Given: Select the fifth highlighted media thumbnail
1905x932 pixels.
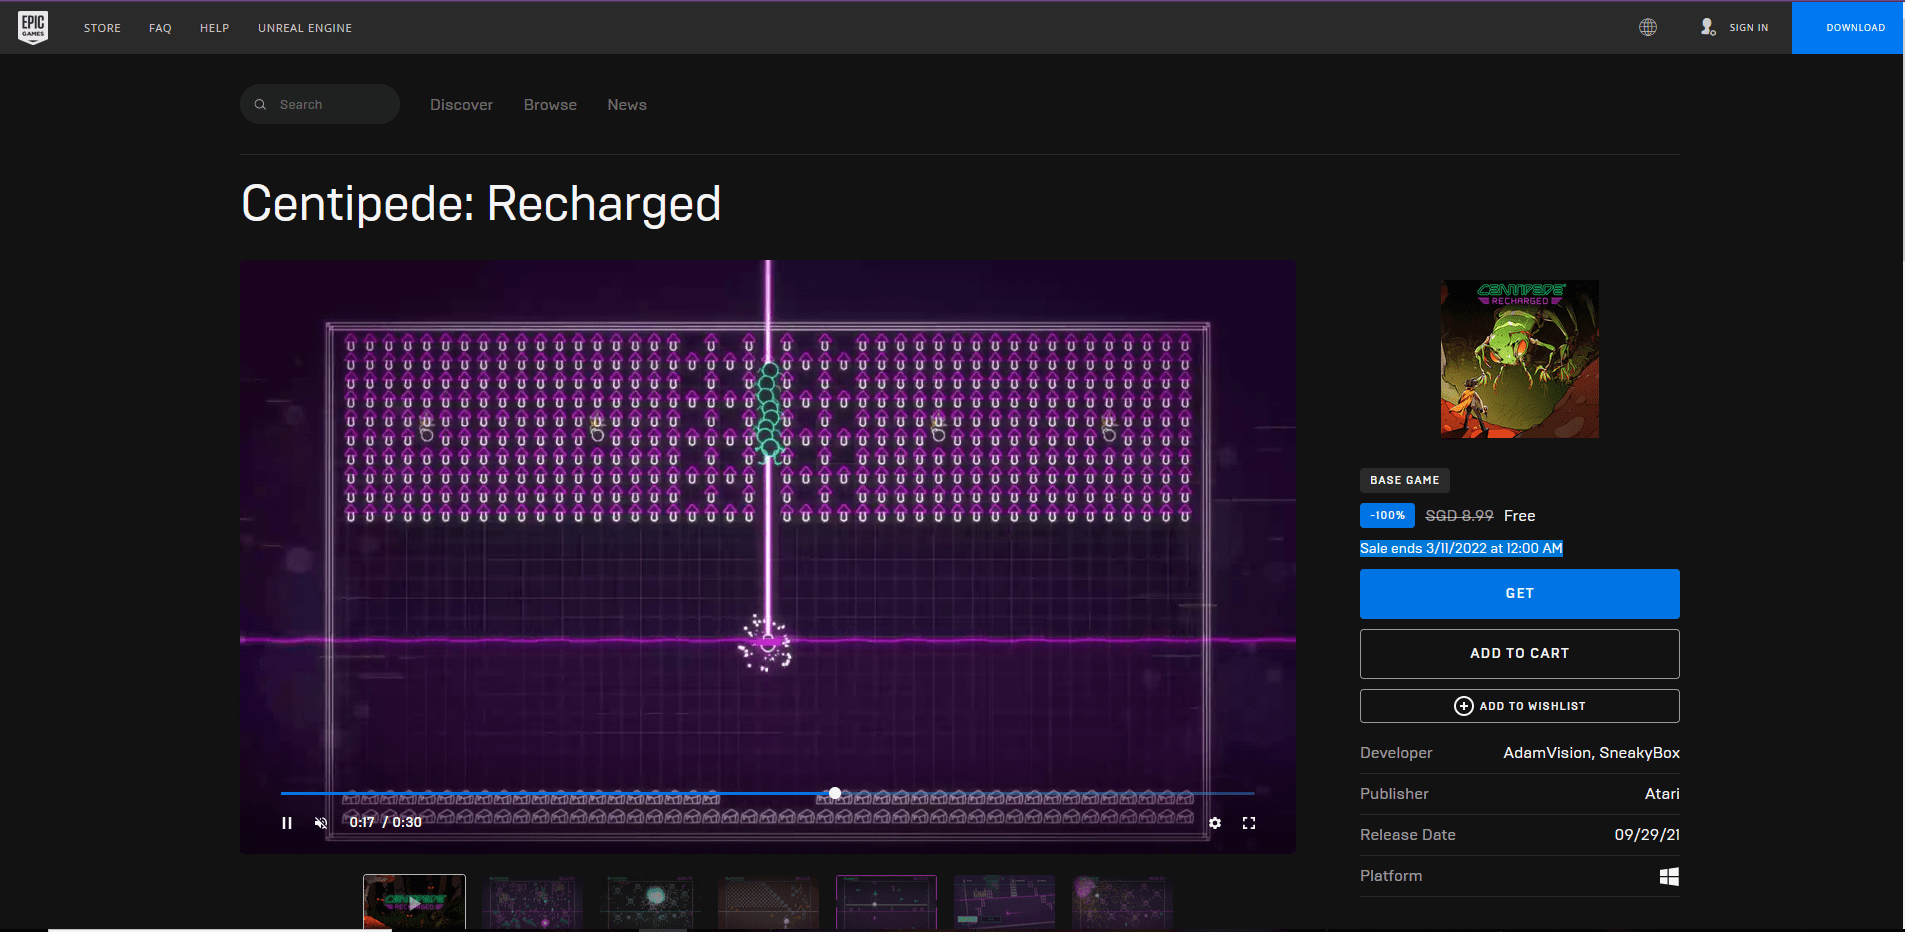Looking at the screenshot, I should [886, 902].
